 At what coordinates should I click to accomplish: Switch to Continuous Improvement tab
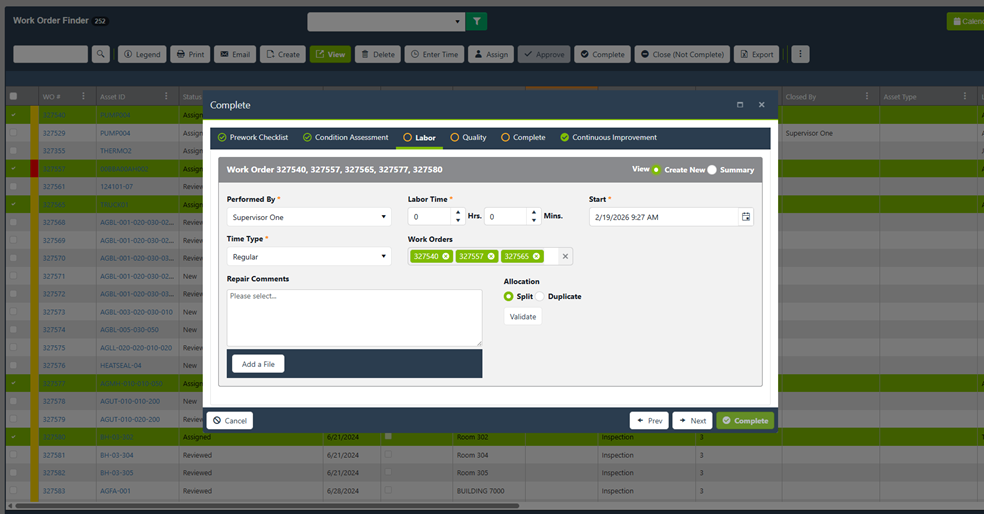click(609, 137)
